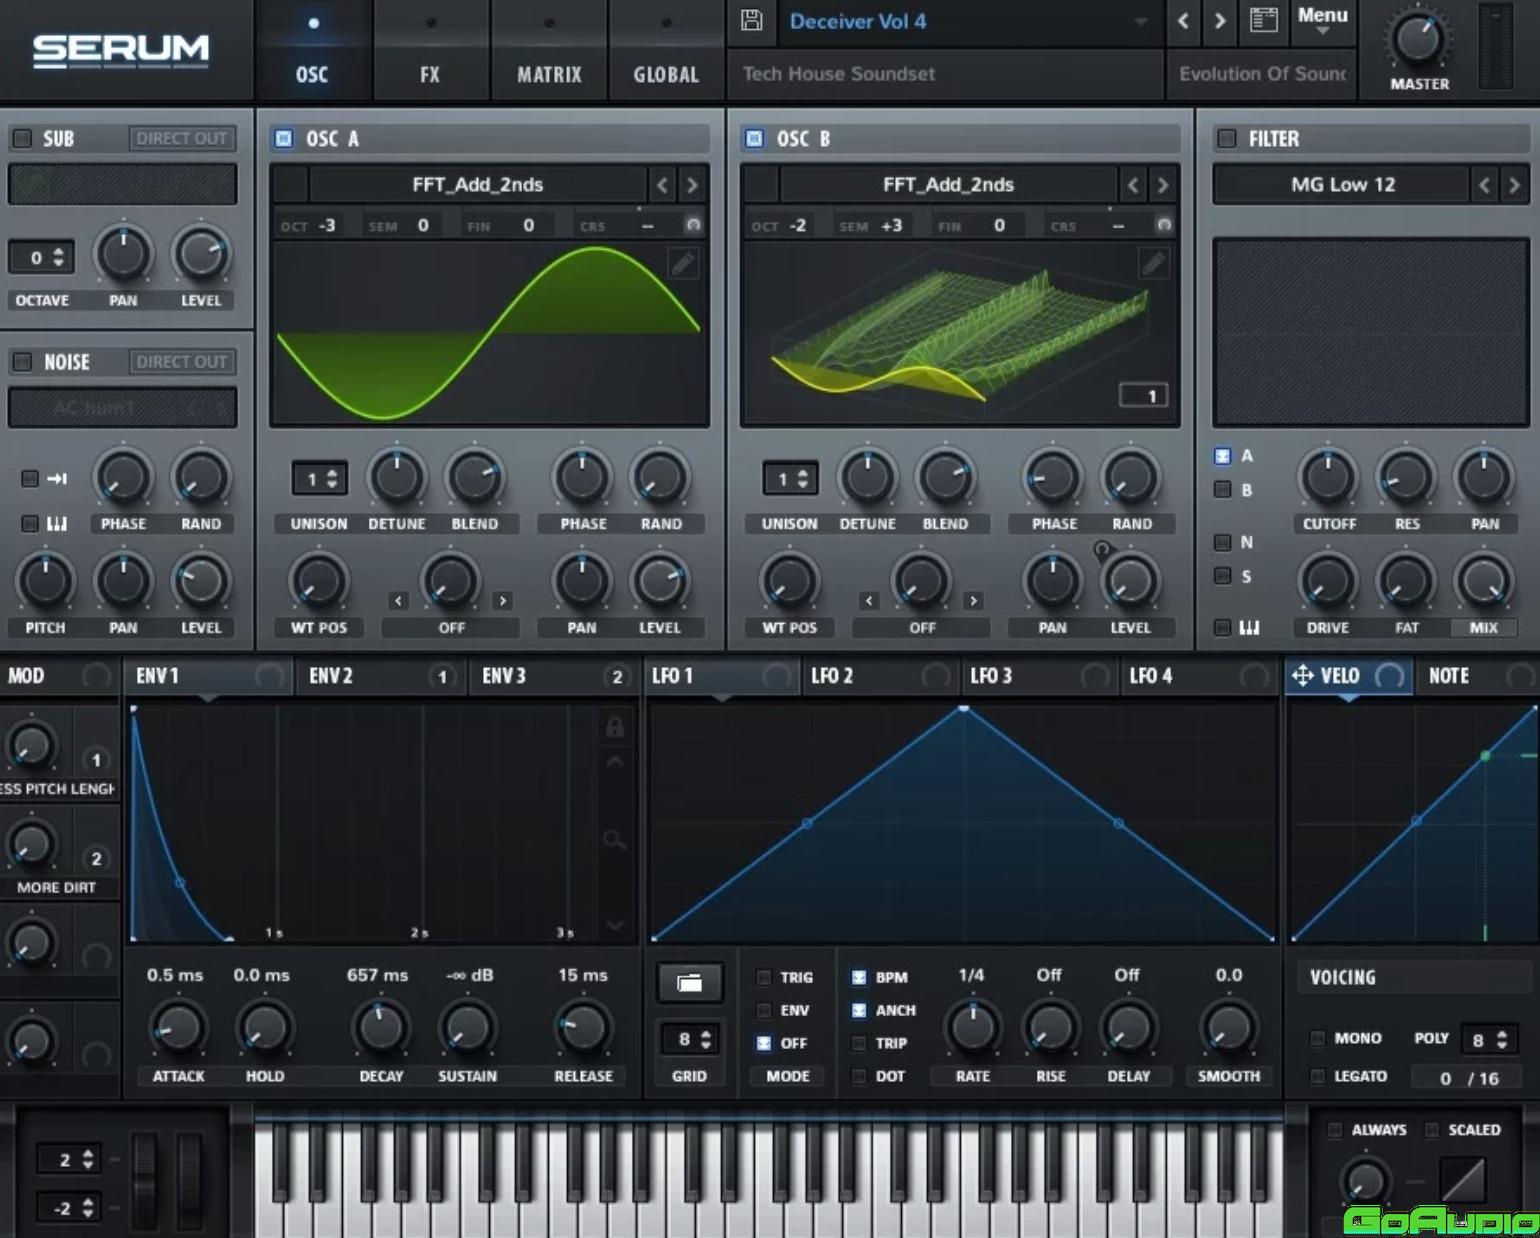Toggle filter keytrack keyboard icon checkbox
The width and height of the screenshot is (1540, 1238).
coord(1222,627)
